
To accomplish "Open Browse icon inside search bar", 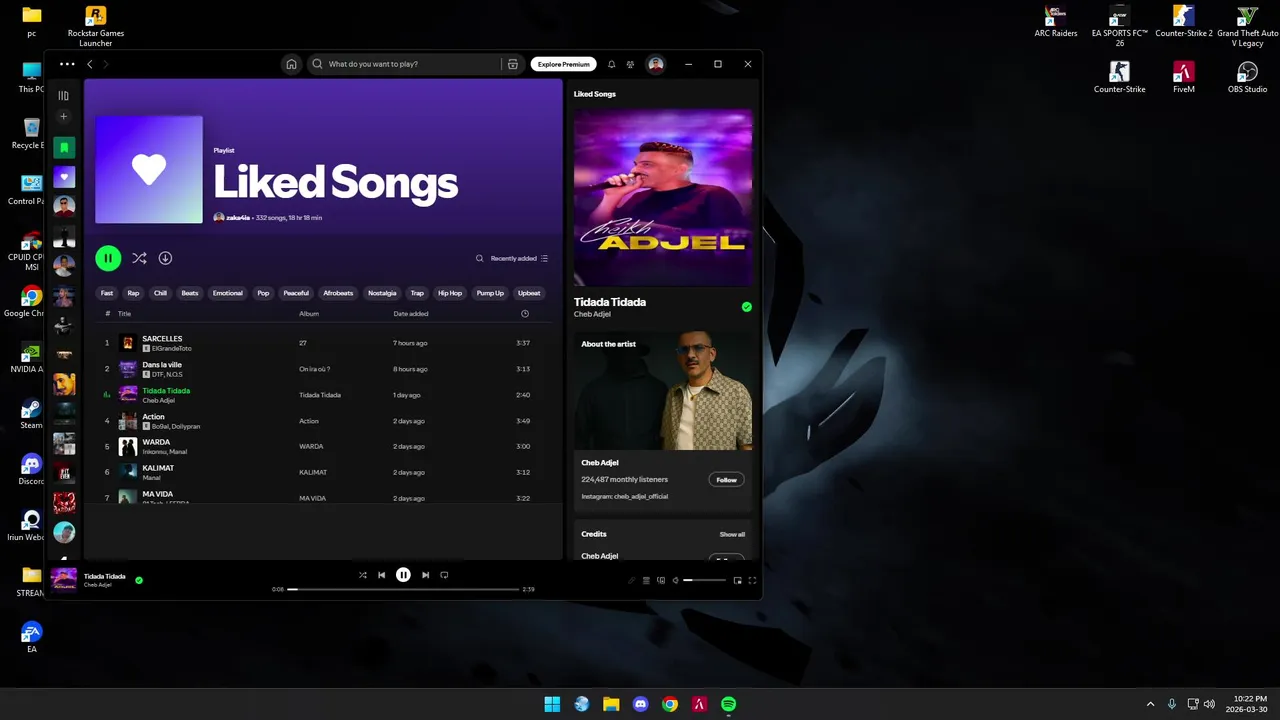I will coord(513,64).
